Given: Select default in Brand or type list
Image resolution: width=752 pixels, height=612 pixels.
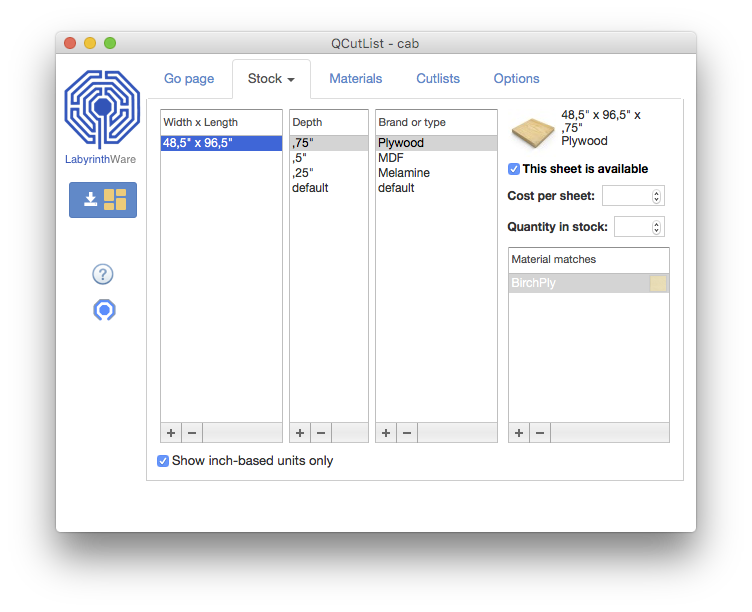Looking at the screenshot, I should click(436, 188).
